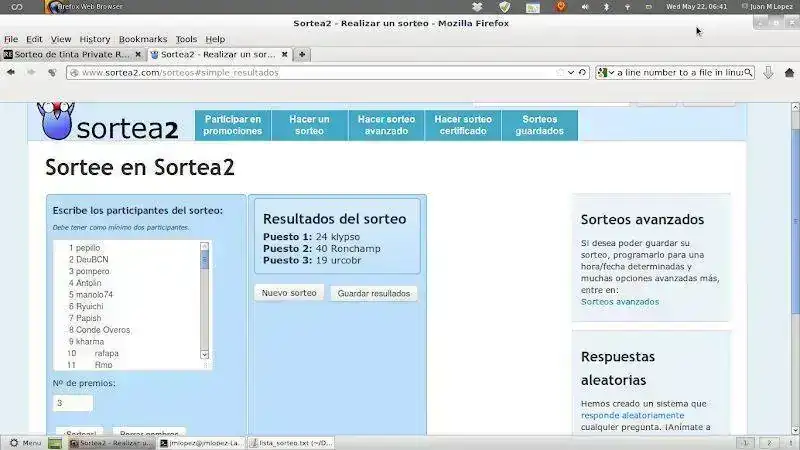Click the 'Nº de premios' input field
This screenshot has width=800, height=450.
click(x=73, y=403)
